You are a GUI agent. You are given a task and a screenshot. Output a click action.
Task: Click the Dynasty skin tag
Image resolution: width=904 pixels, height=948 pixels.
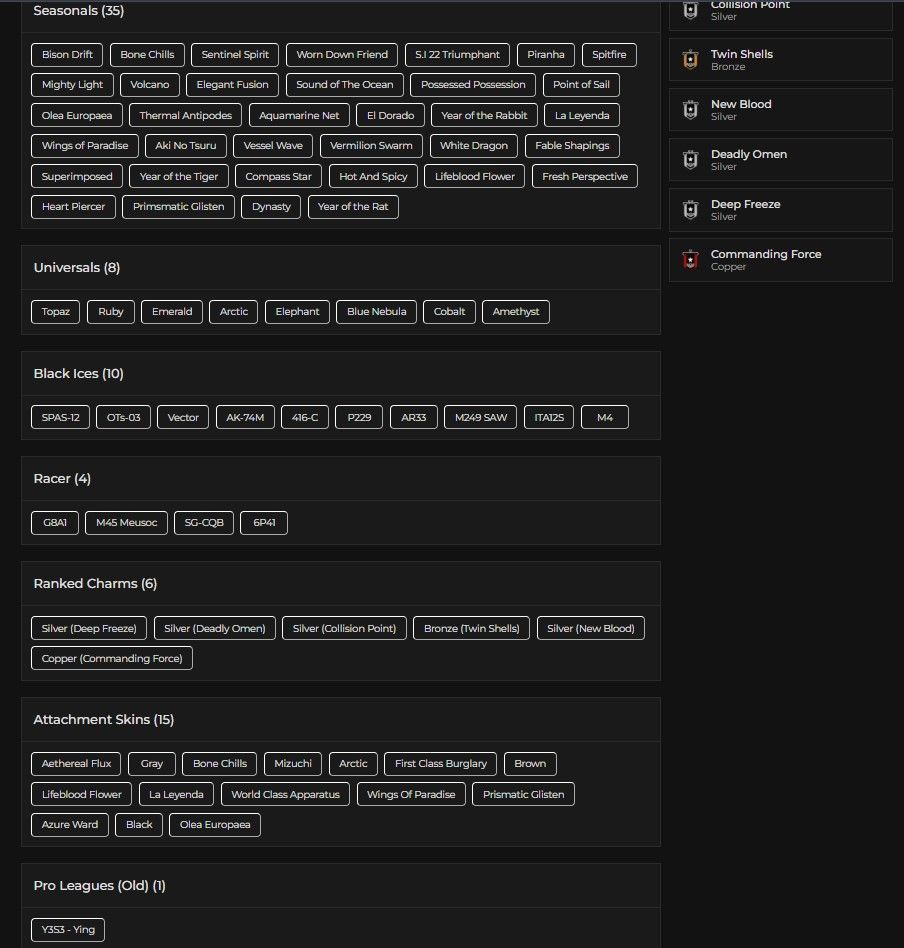272,207
